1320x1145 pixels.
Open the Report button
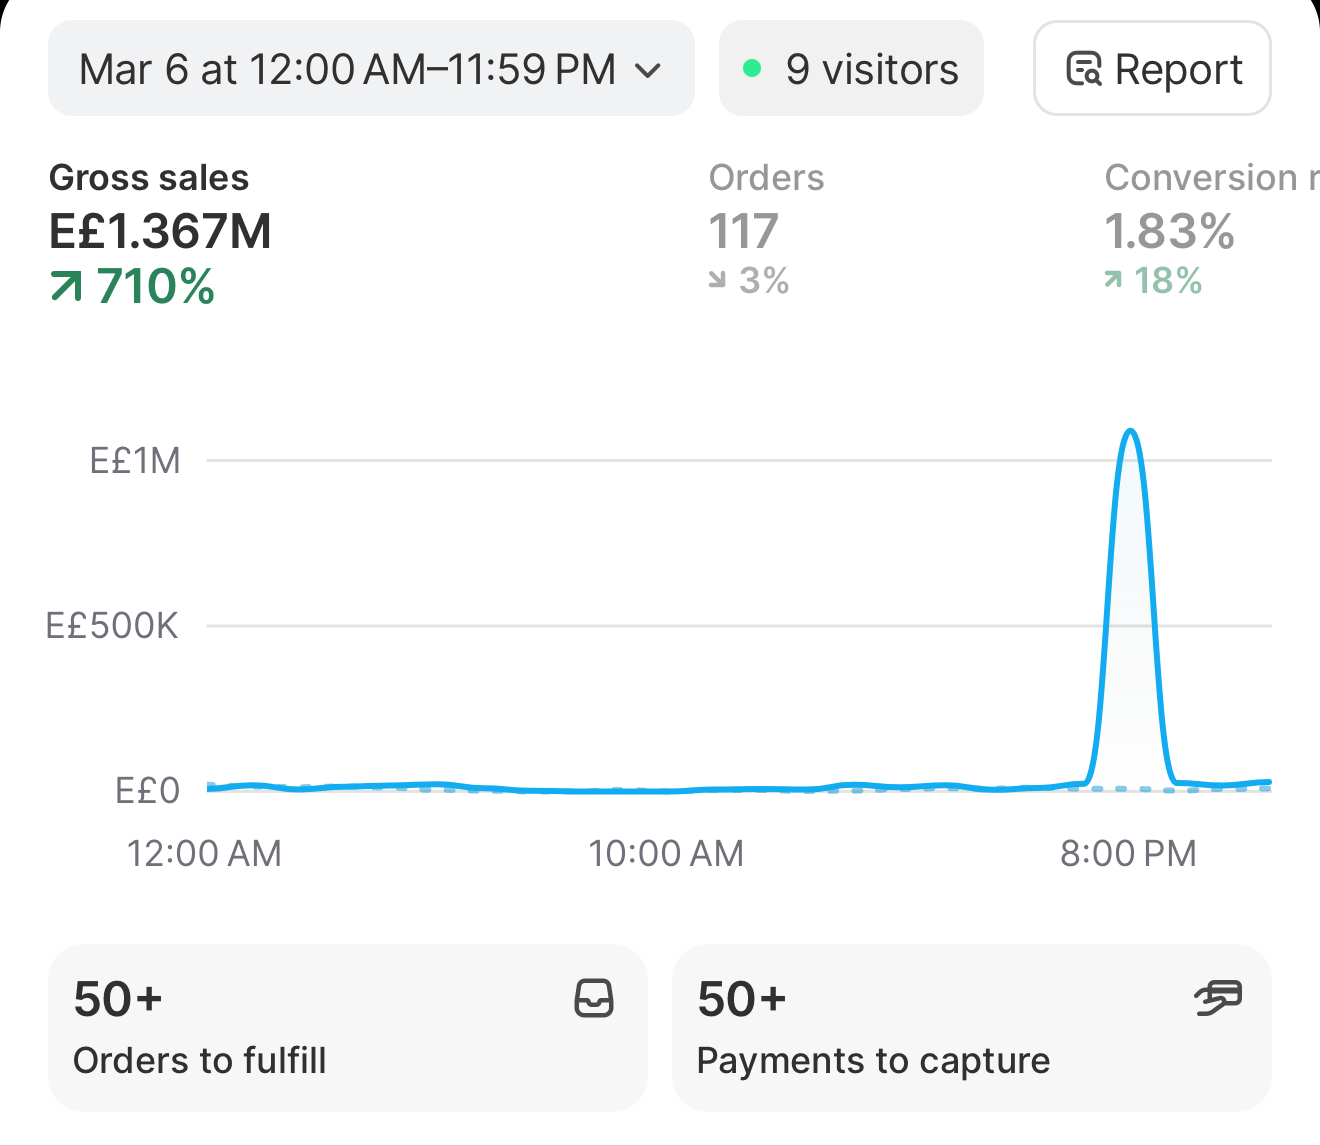coord(1152,68)
